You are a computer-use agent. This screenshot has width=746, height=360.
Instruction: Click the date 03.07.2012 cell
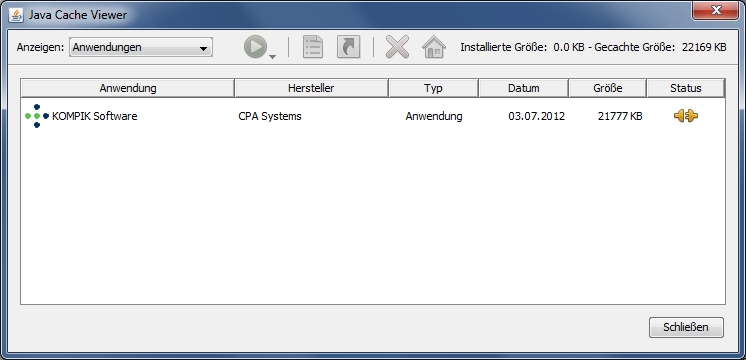click(x=537, y=116)
